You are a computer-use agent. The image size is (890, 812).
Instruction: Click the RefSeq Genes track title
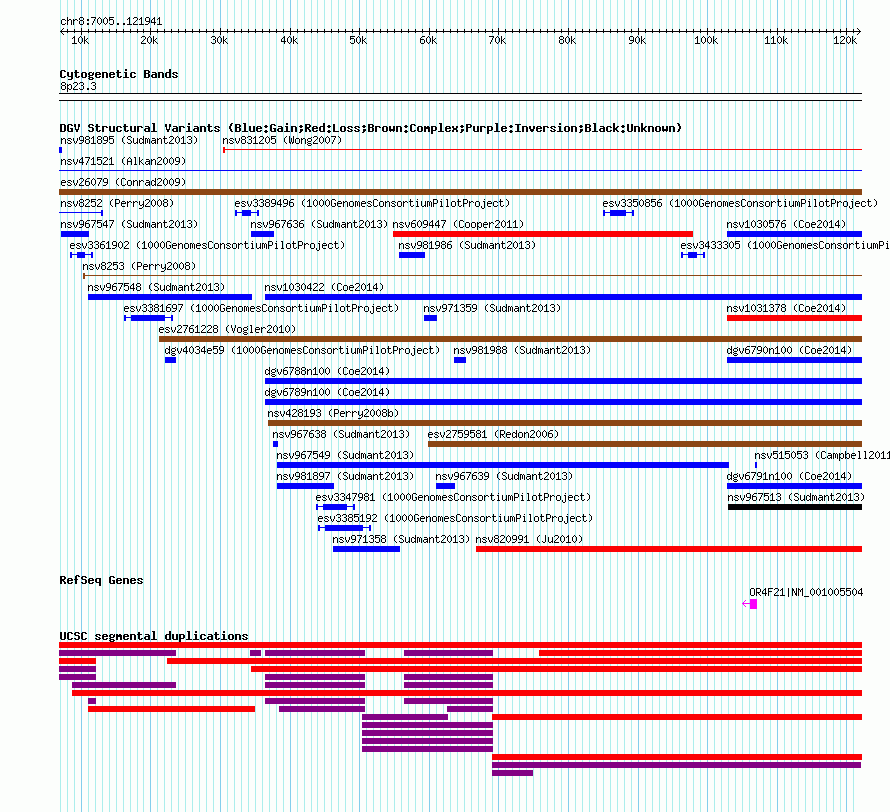[x=101, y=580]
